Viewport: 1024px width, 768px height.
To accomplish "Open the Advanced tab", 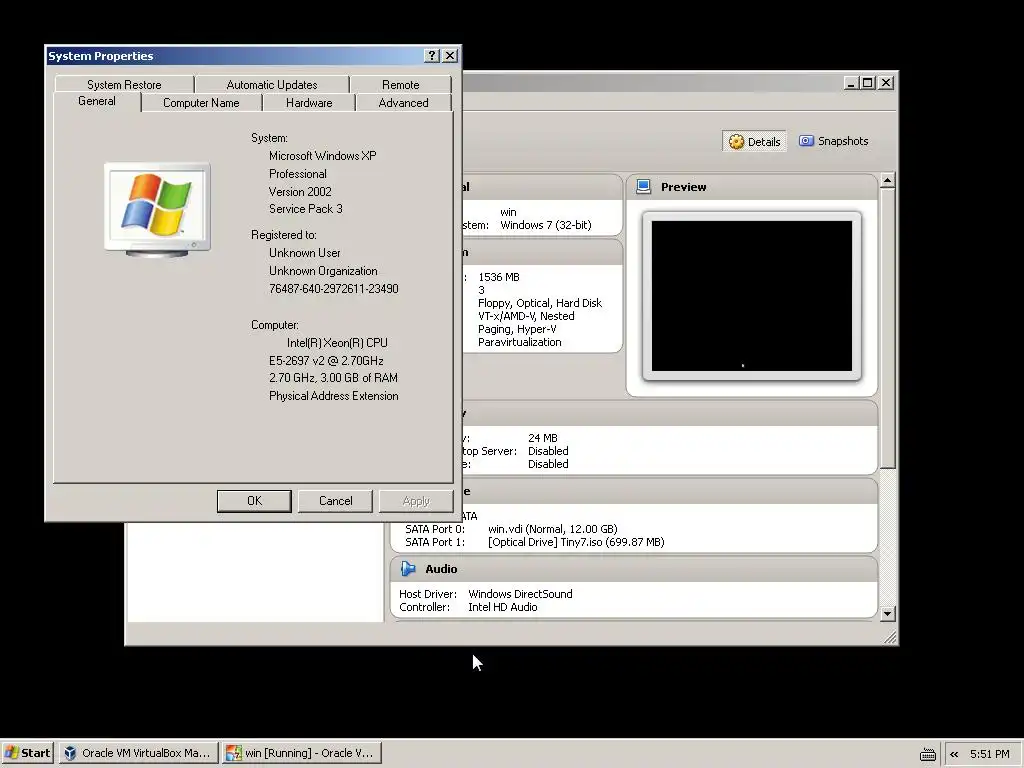I will point(404,103).
